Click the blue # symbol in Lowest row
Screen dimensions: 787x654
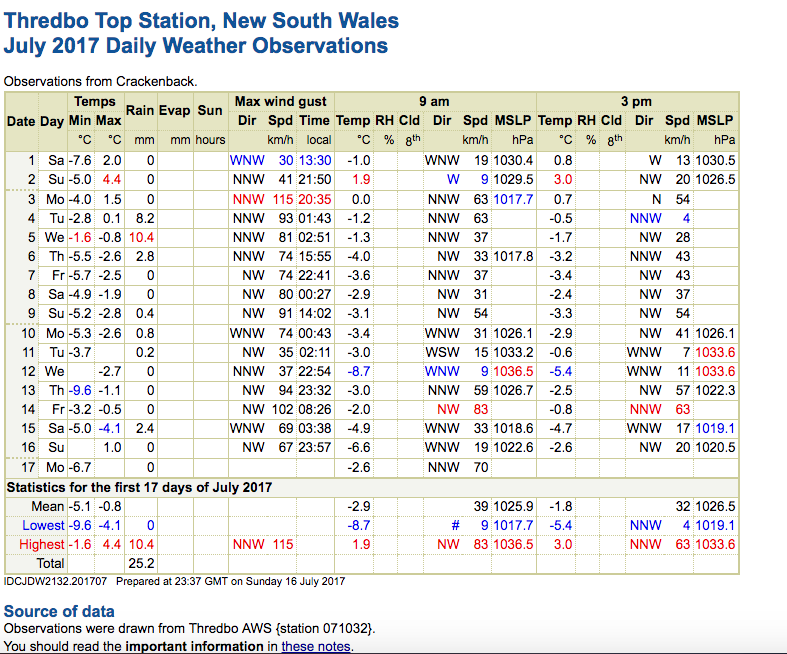[455, 525]
